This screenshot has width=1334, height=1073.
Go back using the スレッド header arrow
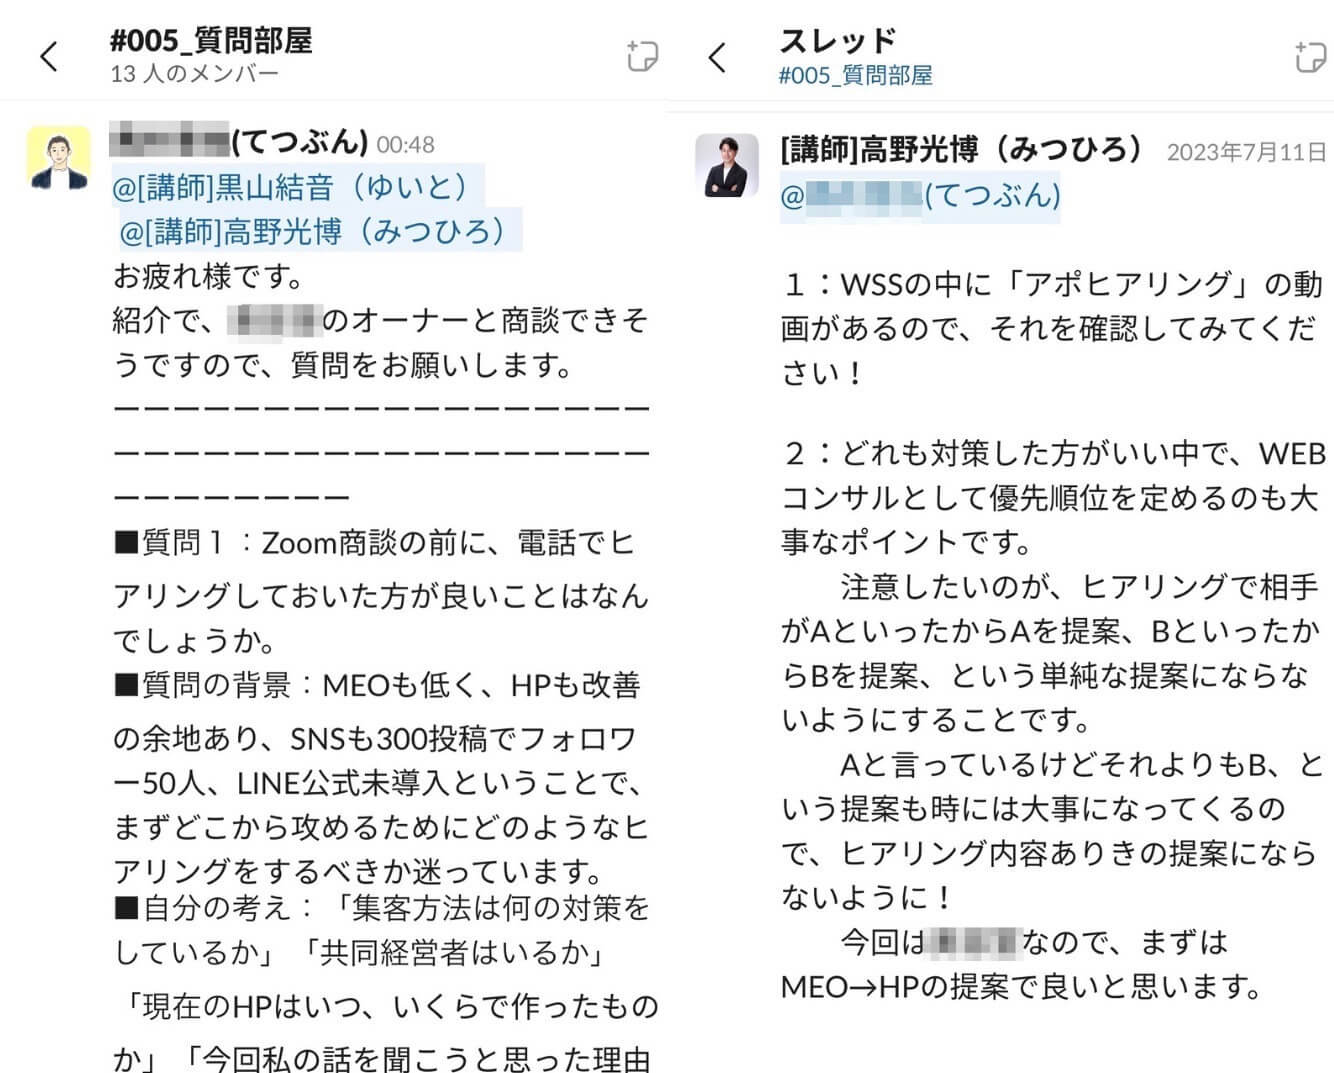[x=716, y=57]
